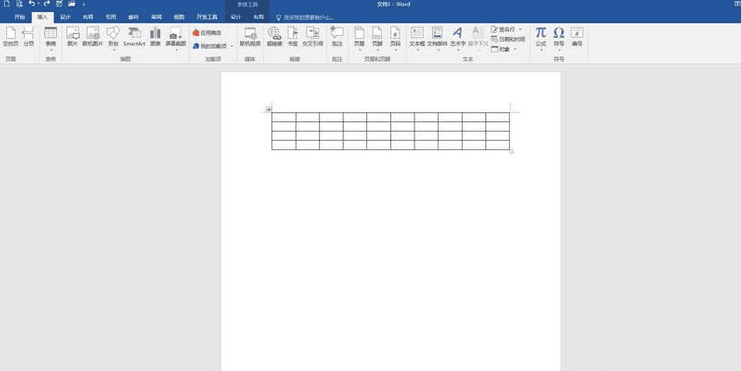This screenshot has height=371, width=741.
Task: Click the Online Pictures icon
Action: [x=93, y=37]
